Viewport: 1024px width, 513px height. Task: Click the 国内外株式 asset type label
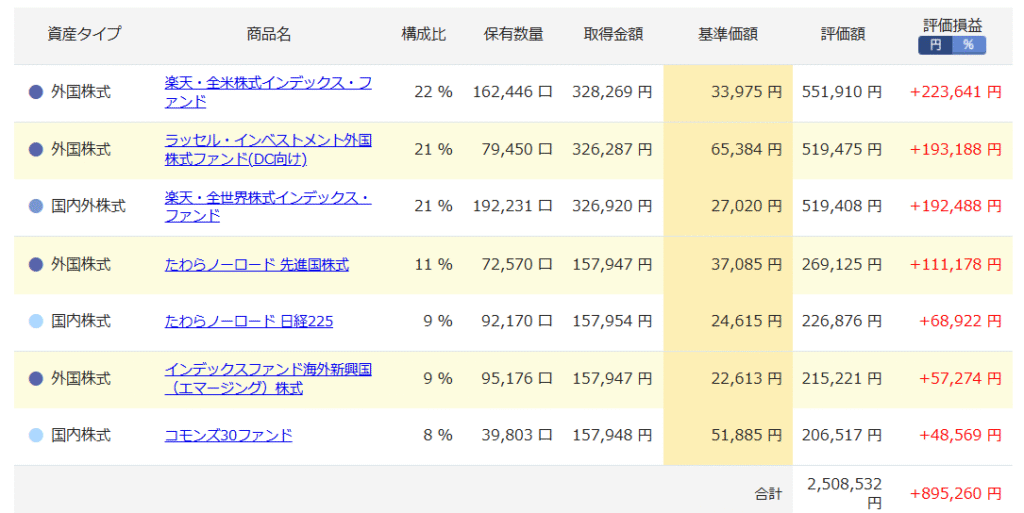[x=88, y=206]
